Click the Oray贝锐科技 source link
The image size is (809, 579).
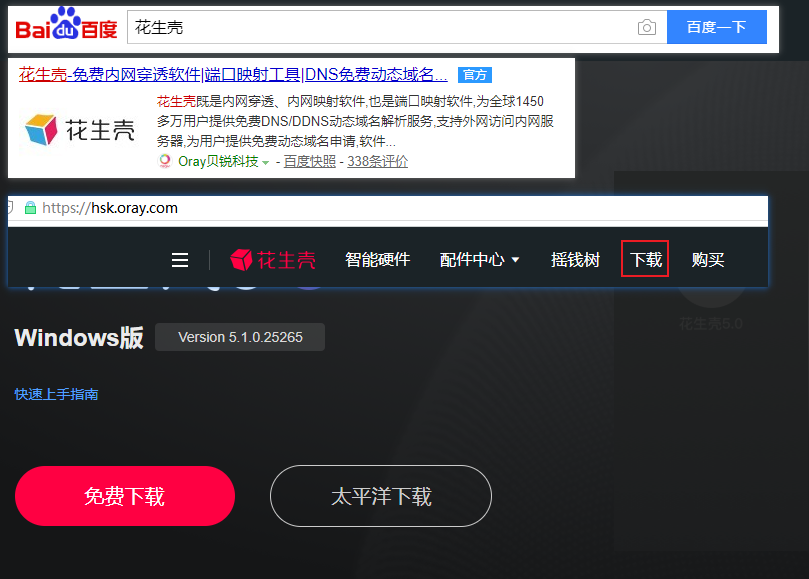click(218, 162)
